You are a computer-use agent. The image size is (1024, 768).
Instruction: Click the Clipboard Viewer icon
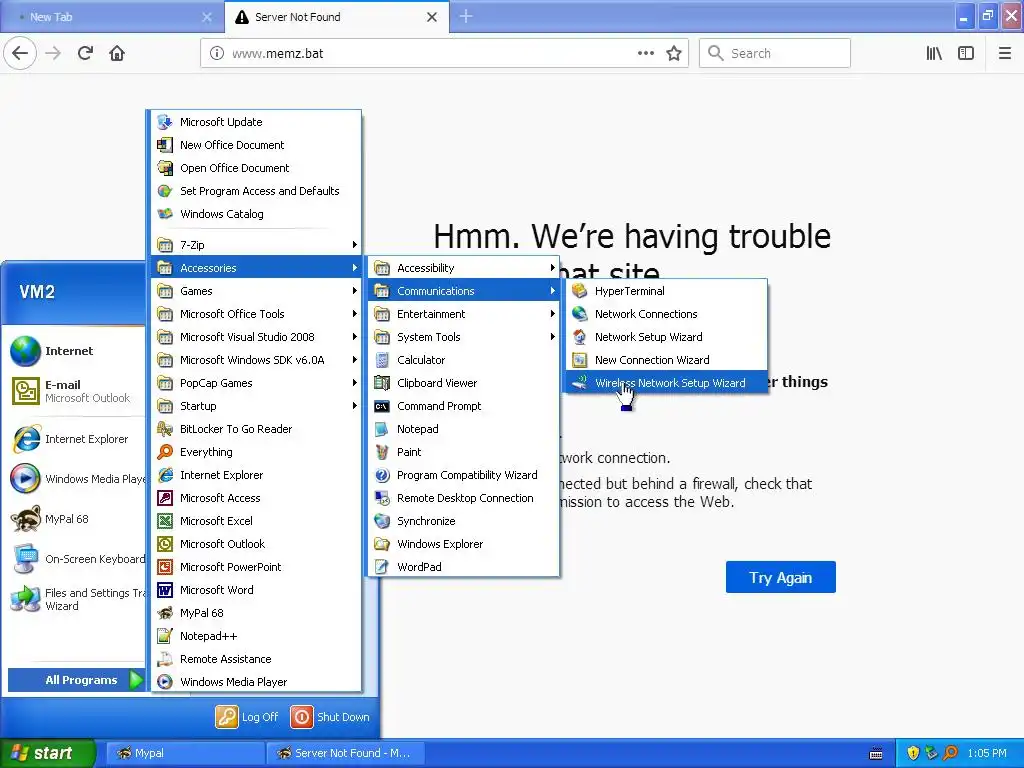pyautogui.click(x=382, y=383)
